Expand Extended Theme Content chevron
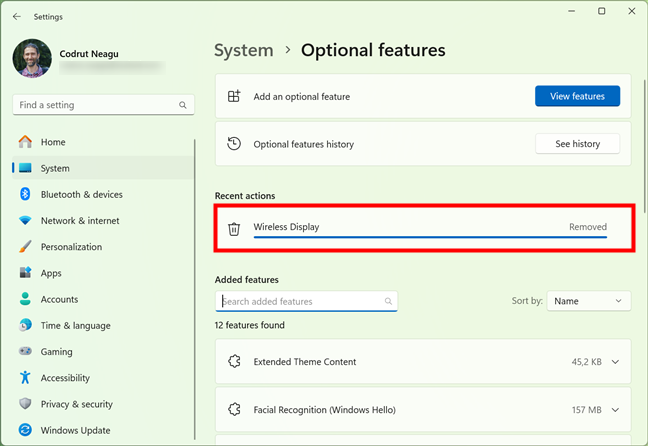This screenshot has height=446, width=648. (x=615, y=362)
